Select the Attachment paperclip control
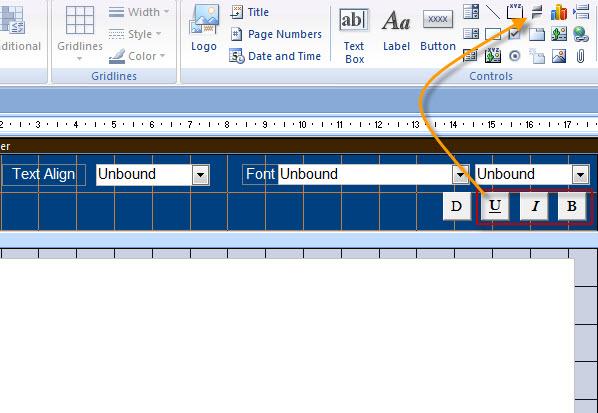Image resolution: width=598 pixels, height=413 pixels. pos(581,56)
